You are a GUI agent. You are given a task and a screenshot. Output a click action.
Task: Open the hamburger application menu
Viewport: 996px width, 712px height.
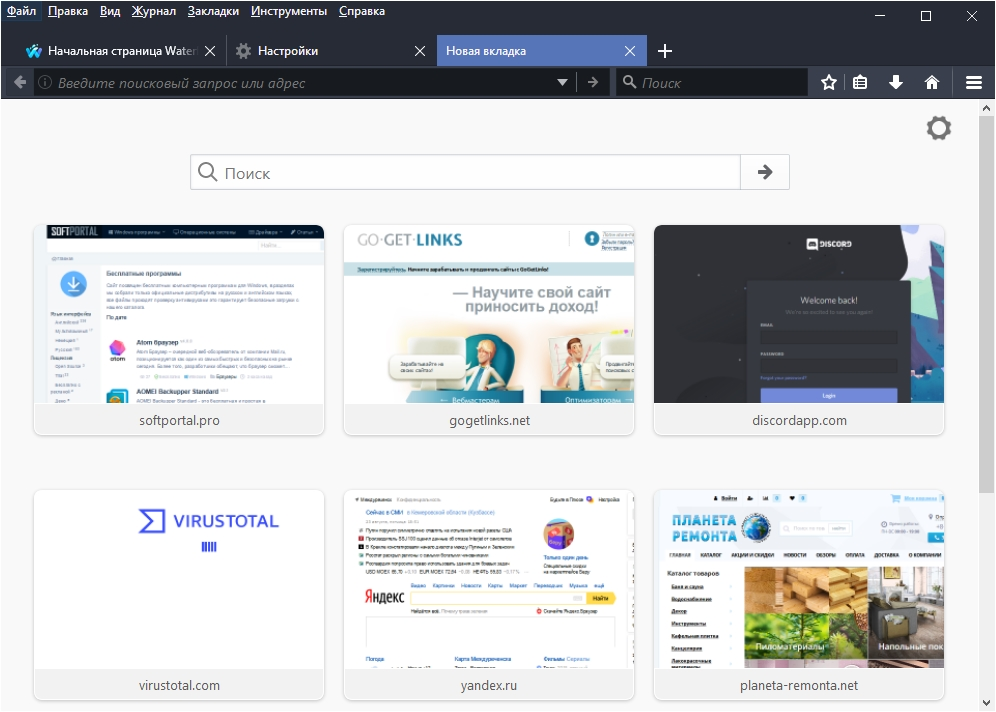point(974,83)
